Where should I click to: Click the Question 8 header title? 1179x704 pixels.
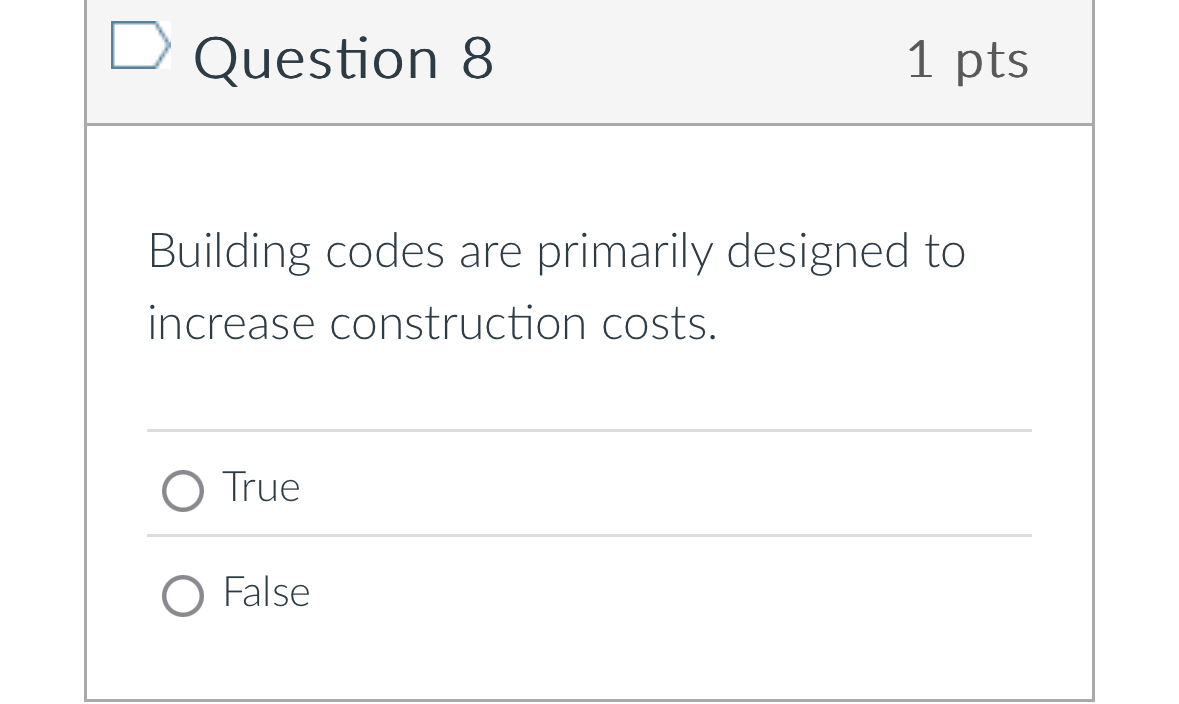(344, 58)
